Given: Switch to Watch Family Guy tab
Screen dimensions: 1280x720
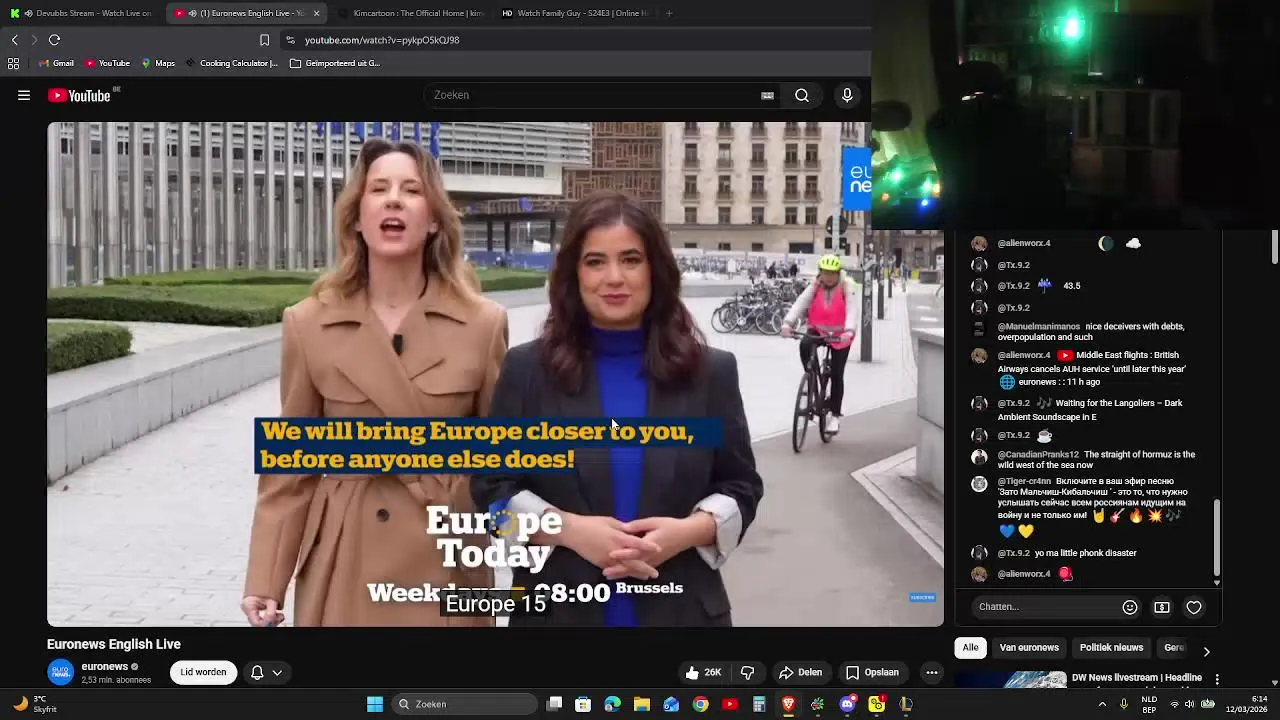Looking at the screenshot, I should pos(573,13).
